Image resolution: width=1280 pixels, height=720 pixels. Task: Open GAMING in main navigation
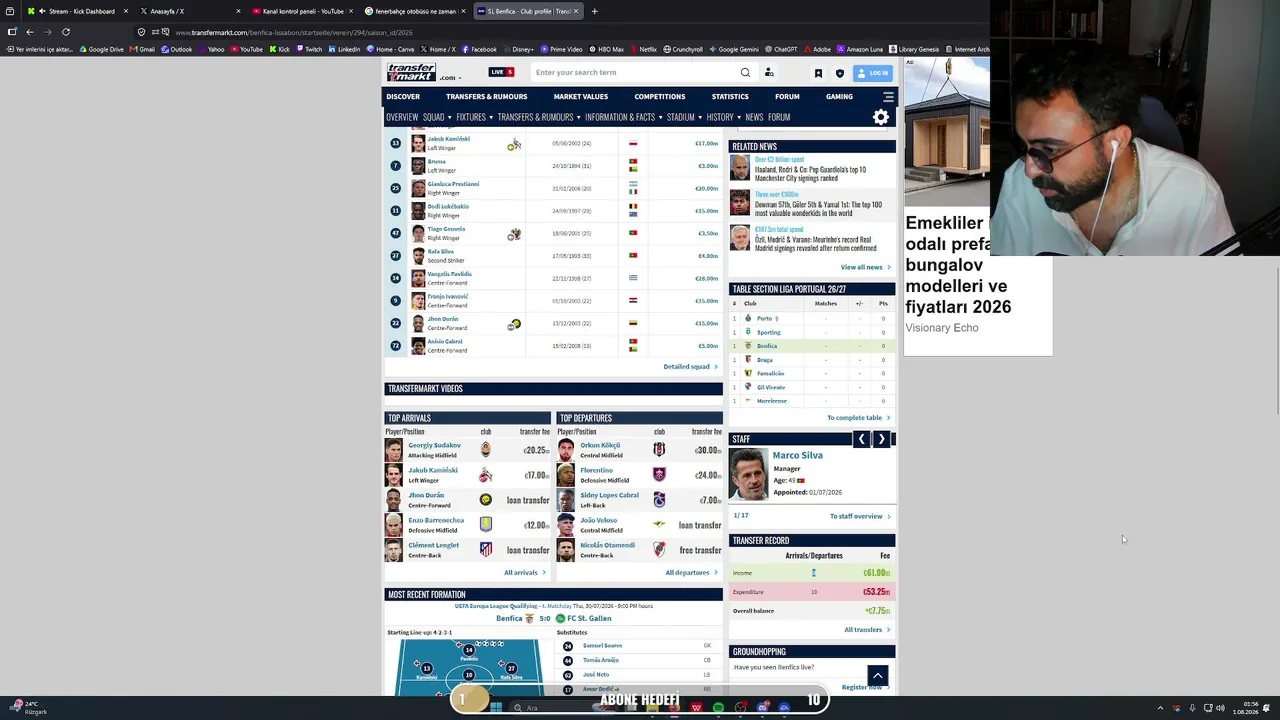click(x=839, y=97)
